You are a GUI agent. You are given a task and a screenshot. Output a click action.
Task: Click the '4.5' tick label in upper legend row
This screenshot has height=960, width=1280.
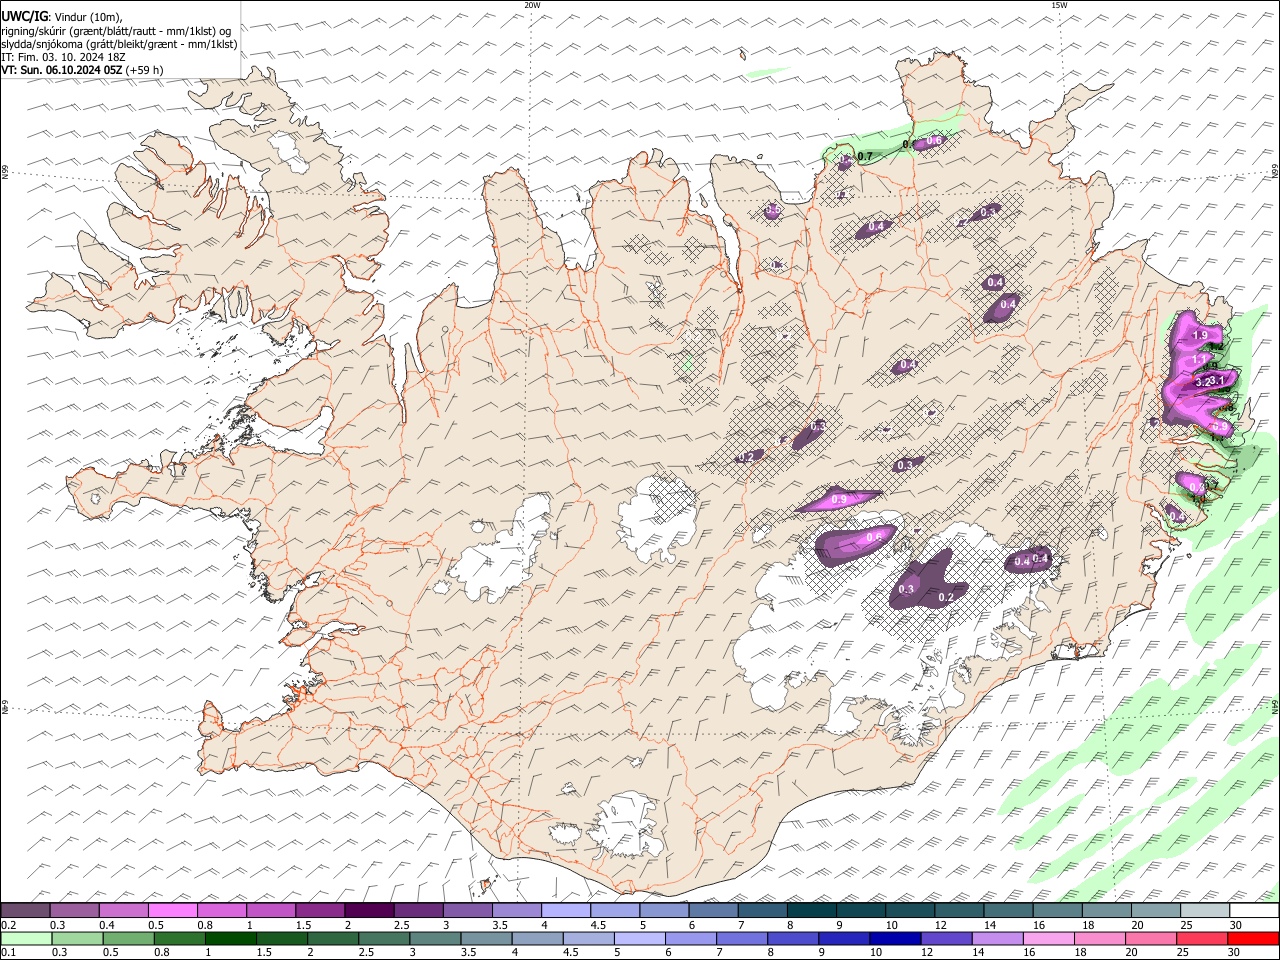coord(597,925)
